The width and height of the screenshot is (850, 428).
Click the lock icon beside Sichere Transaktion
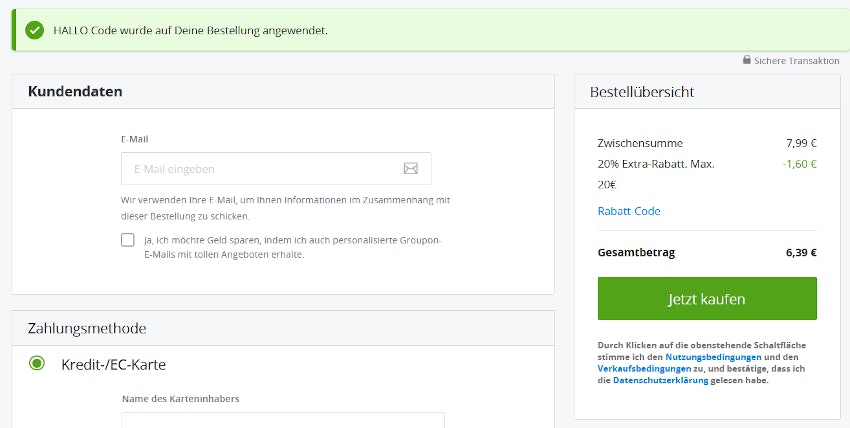click(x=746, y=60)
